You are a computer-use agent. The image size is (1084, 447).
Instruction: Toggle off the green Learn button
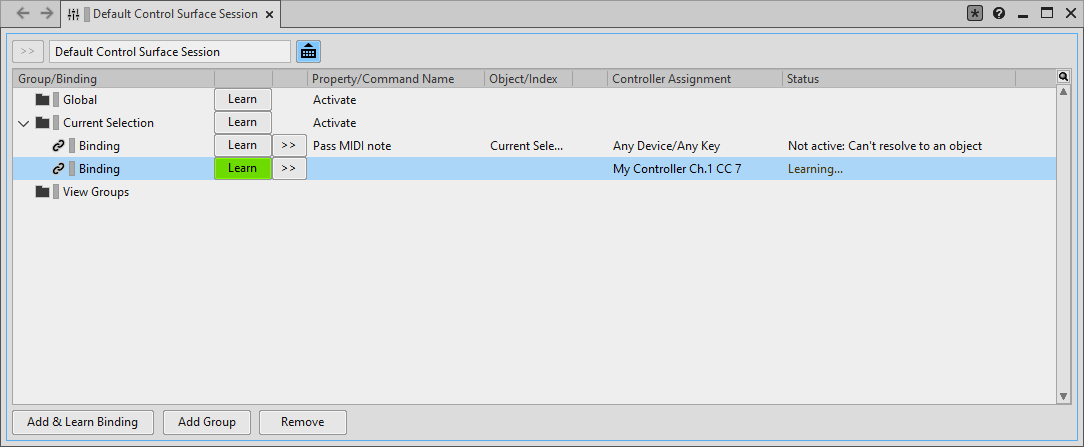pos(242,168)
